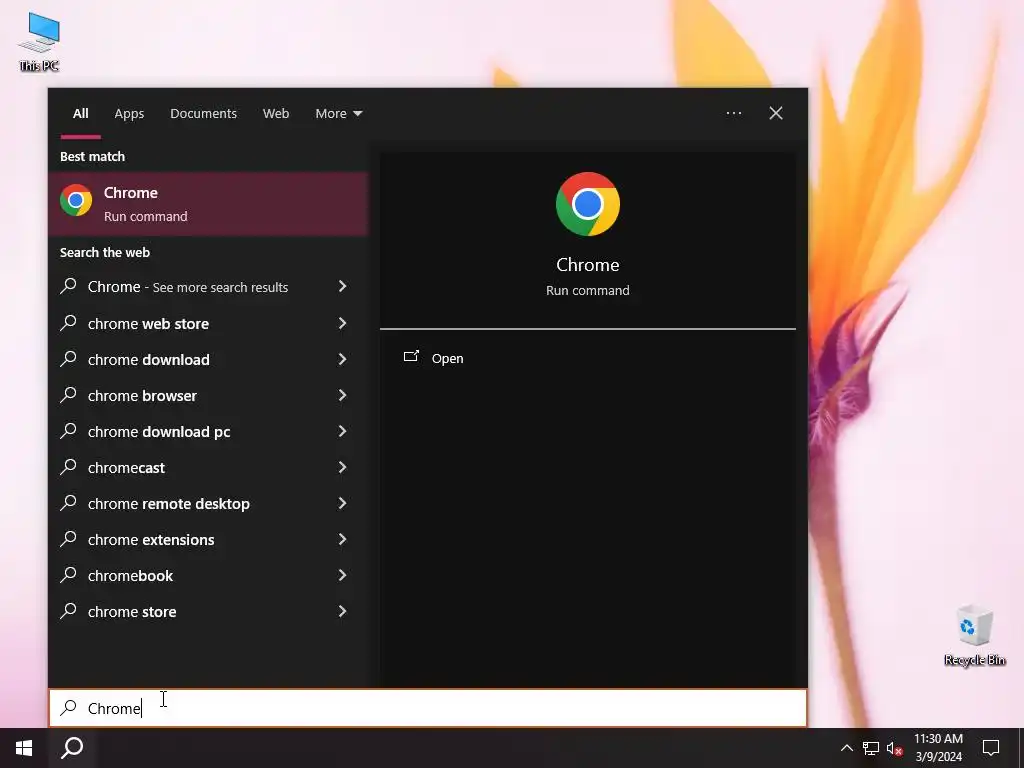Click the taskbar Search button
This screenshot has width=1024, height=768.
click(x=72, y=748)
